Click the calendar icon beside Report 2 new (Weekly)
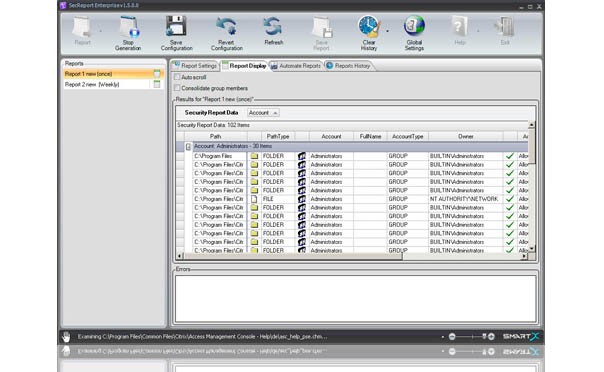This screenshot has height=372, width=604. (157, 84)
